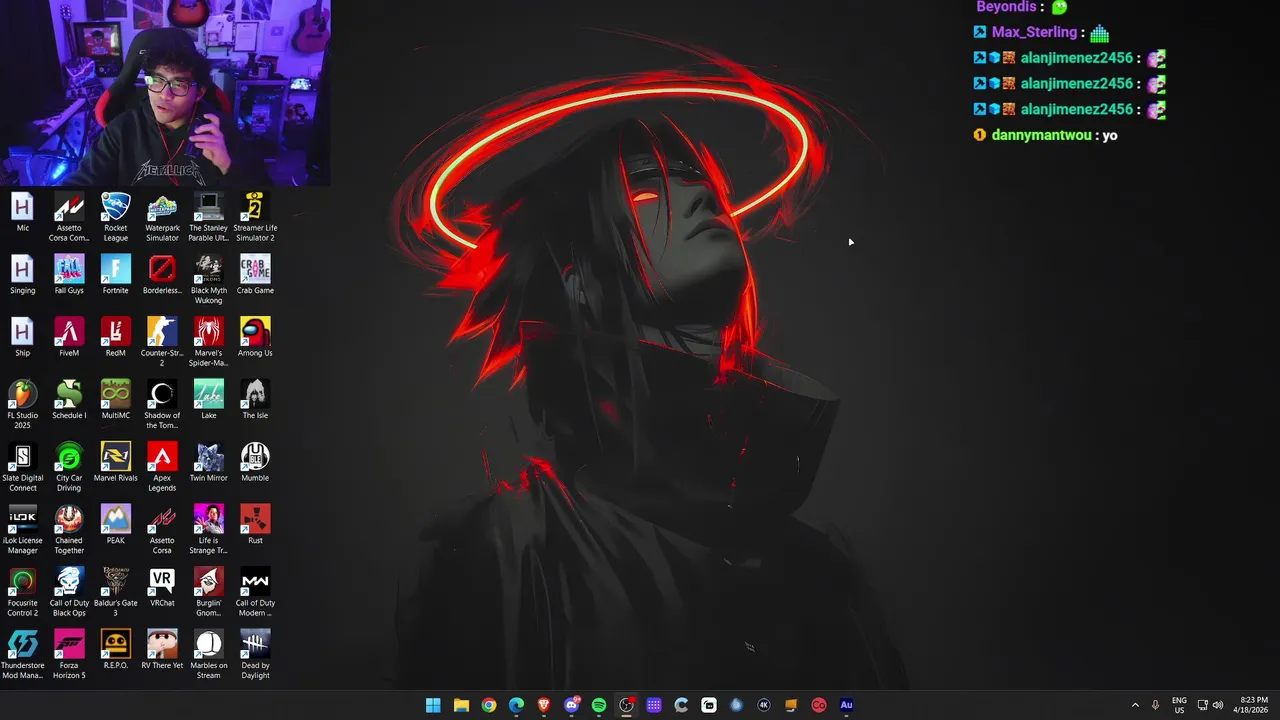Open the Mic shortcut on desktop
This screenshot has width=1280, height=720.
click(x=22, y=213)
